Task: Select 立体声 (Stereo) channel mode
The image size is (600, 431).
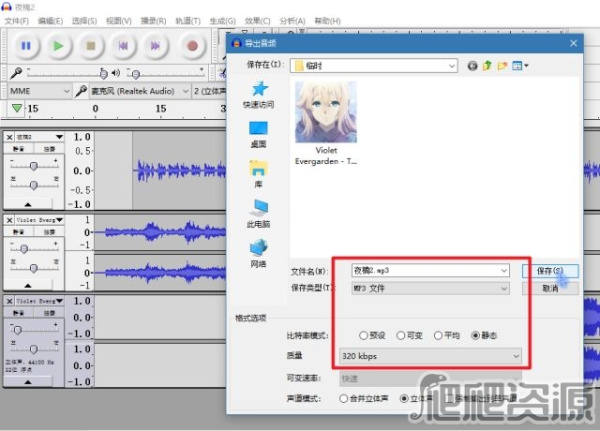Action: tap(416, 398)
